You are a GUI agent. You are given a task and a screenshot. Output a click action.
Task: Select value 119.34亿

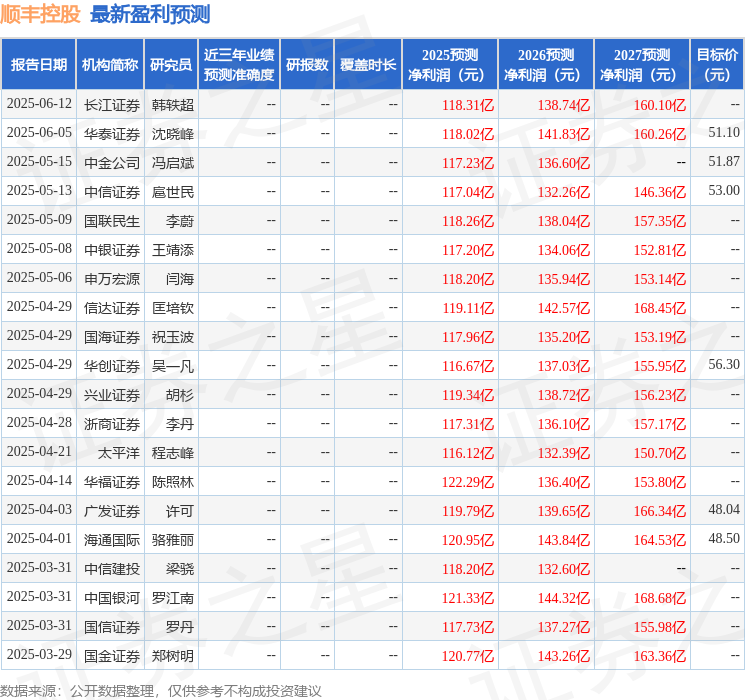[468, 395]
